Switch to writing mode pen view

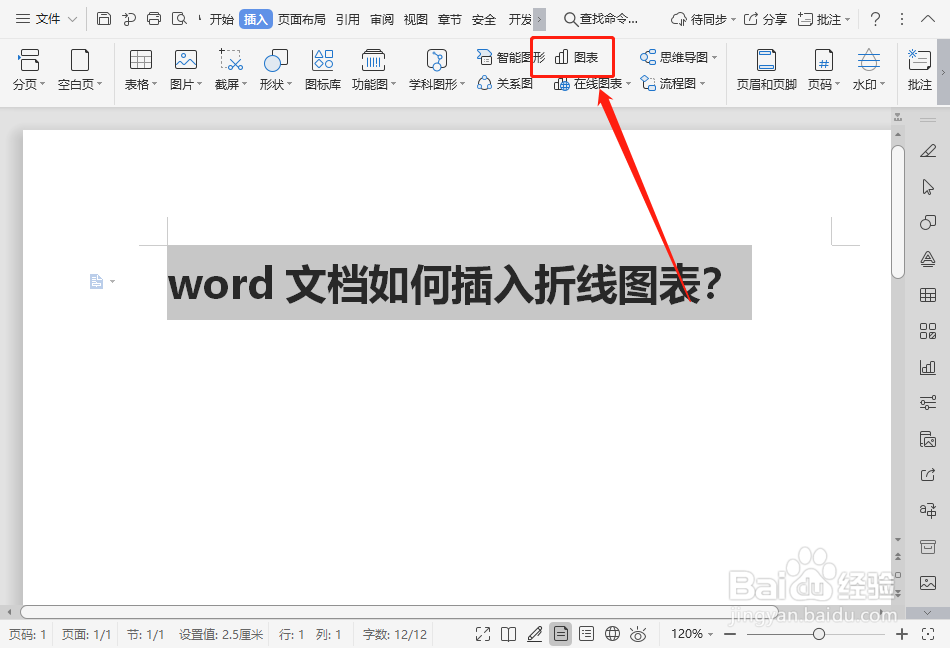pos(534,634)
